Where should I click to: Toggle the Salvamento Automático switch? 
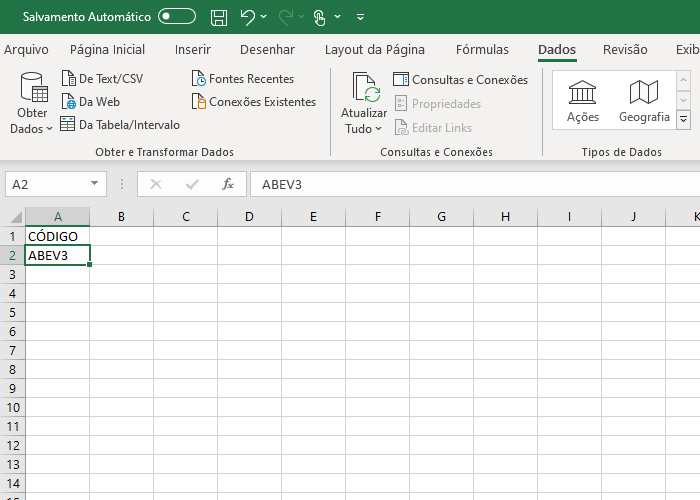(x=177, y=17)
